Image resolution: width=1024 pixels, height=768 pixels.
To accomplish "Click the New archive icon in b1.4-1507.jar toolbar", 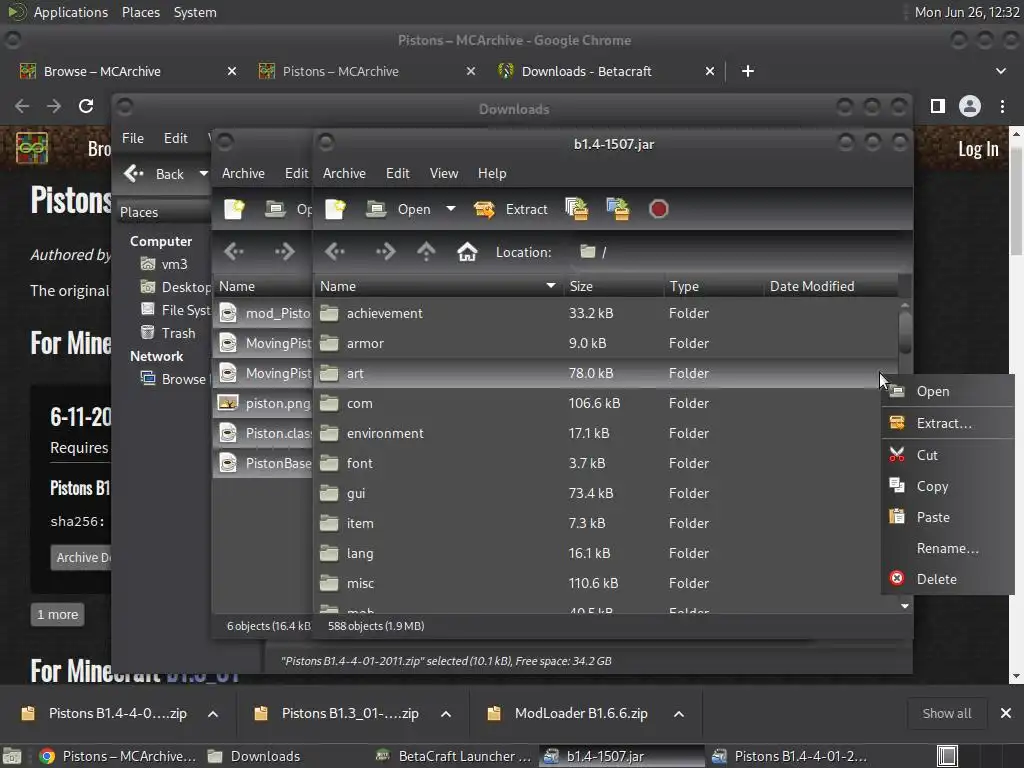I will point(335,209).
